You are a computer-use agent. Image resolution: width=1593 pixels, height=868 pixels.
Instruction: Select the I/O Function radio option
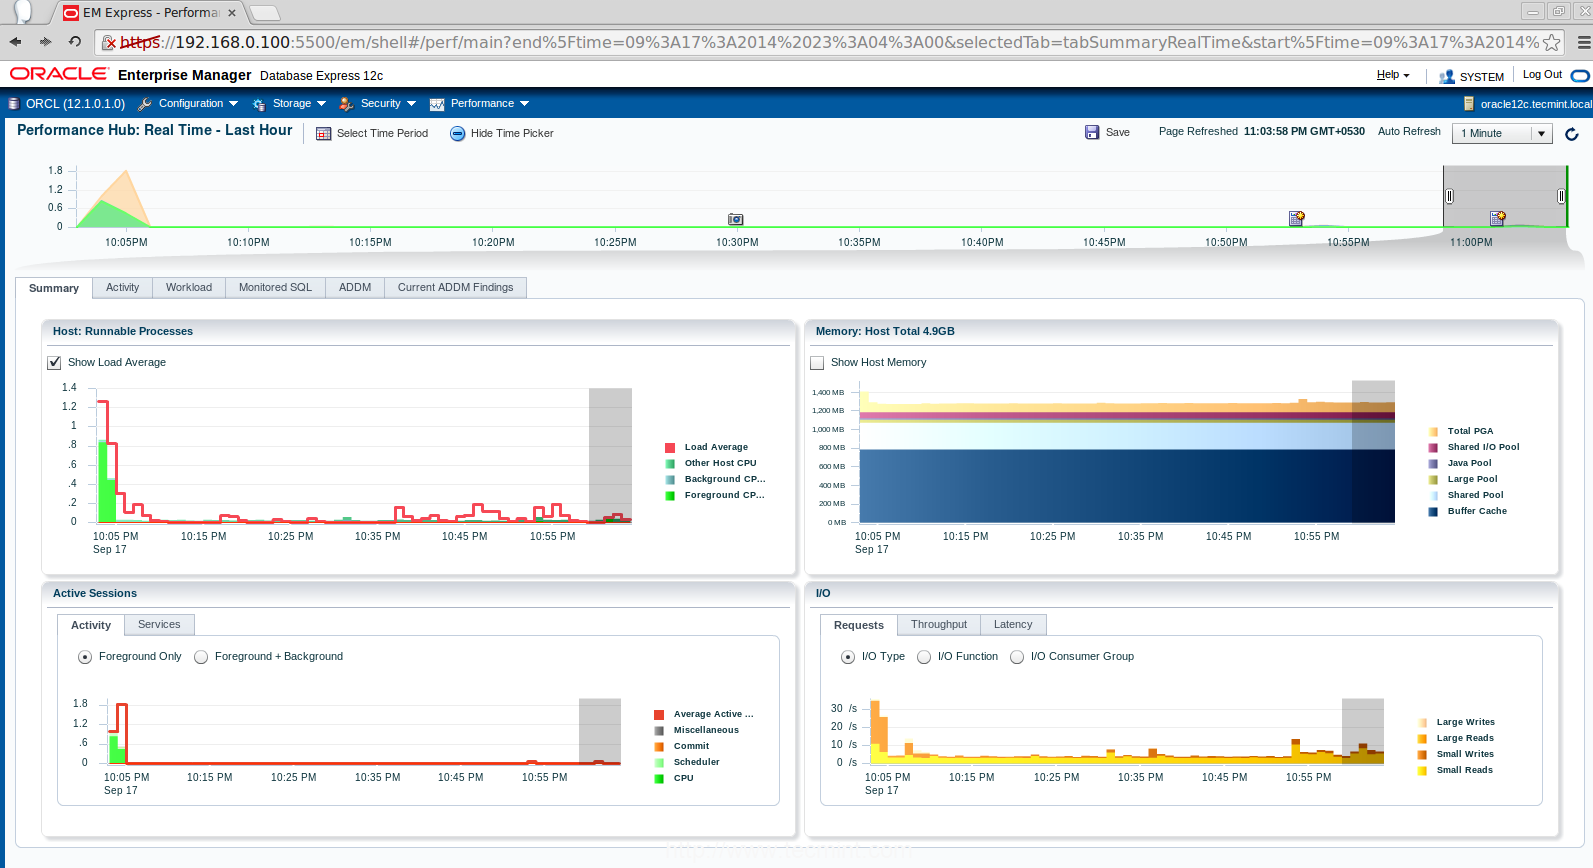pos(924,657)
